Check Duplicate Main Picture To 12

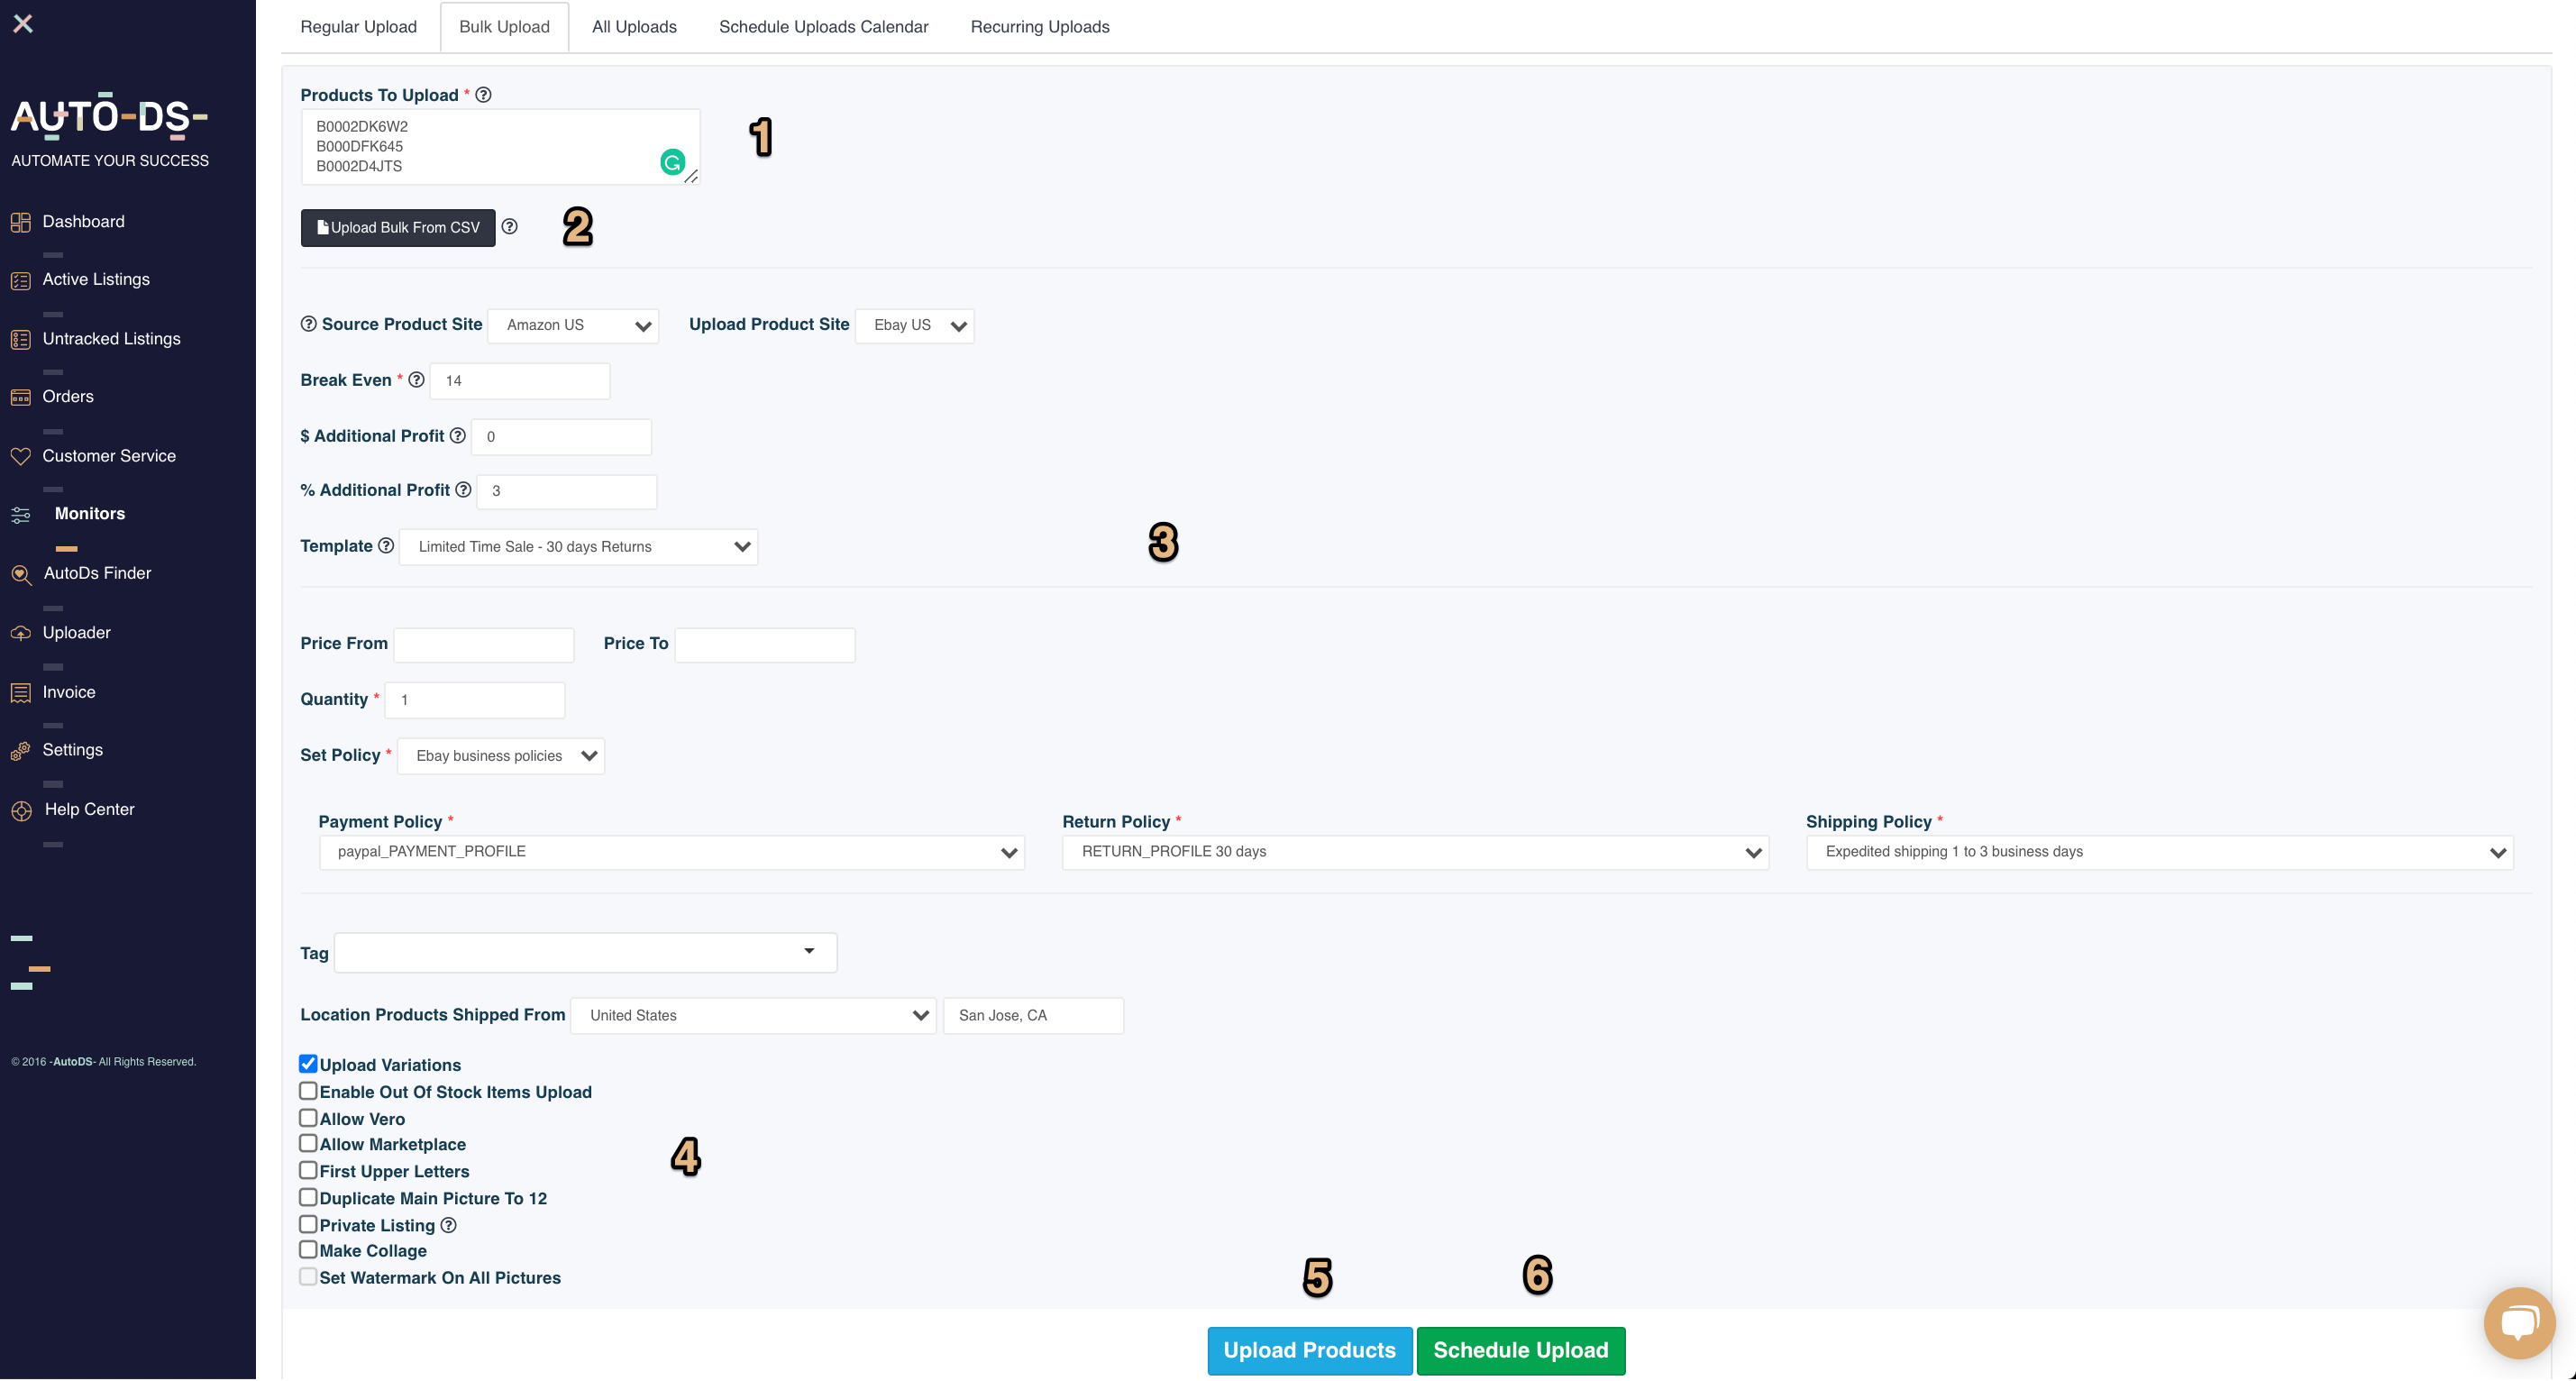click(308, 1197)
